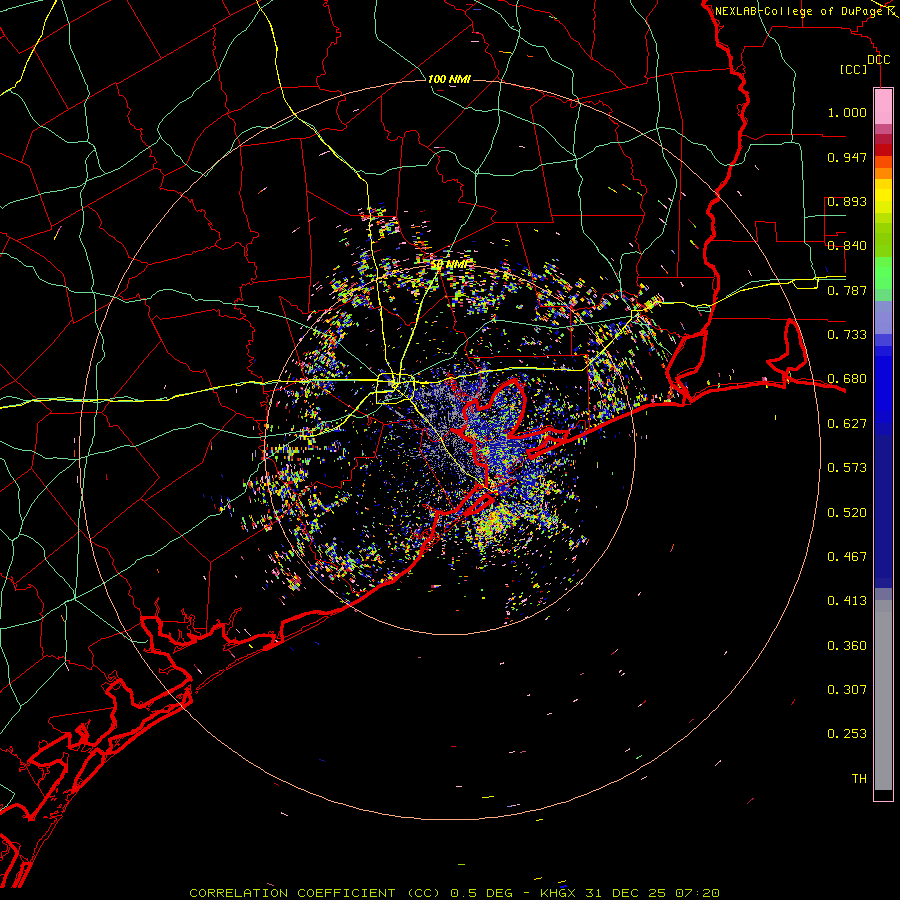Click the 0.627 scale value
This screenshot has height=900, width=900.
[x=847, y=424]
